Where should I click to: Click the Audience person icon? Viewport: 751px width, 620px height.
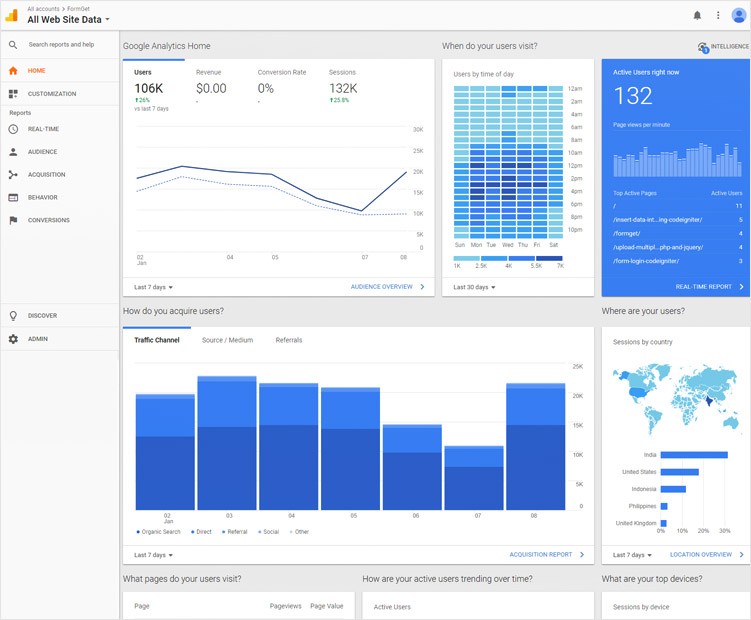click(x=13, y=152)
